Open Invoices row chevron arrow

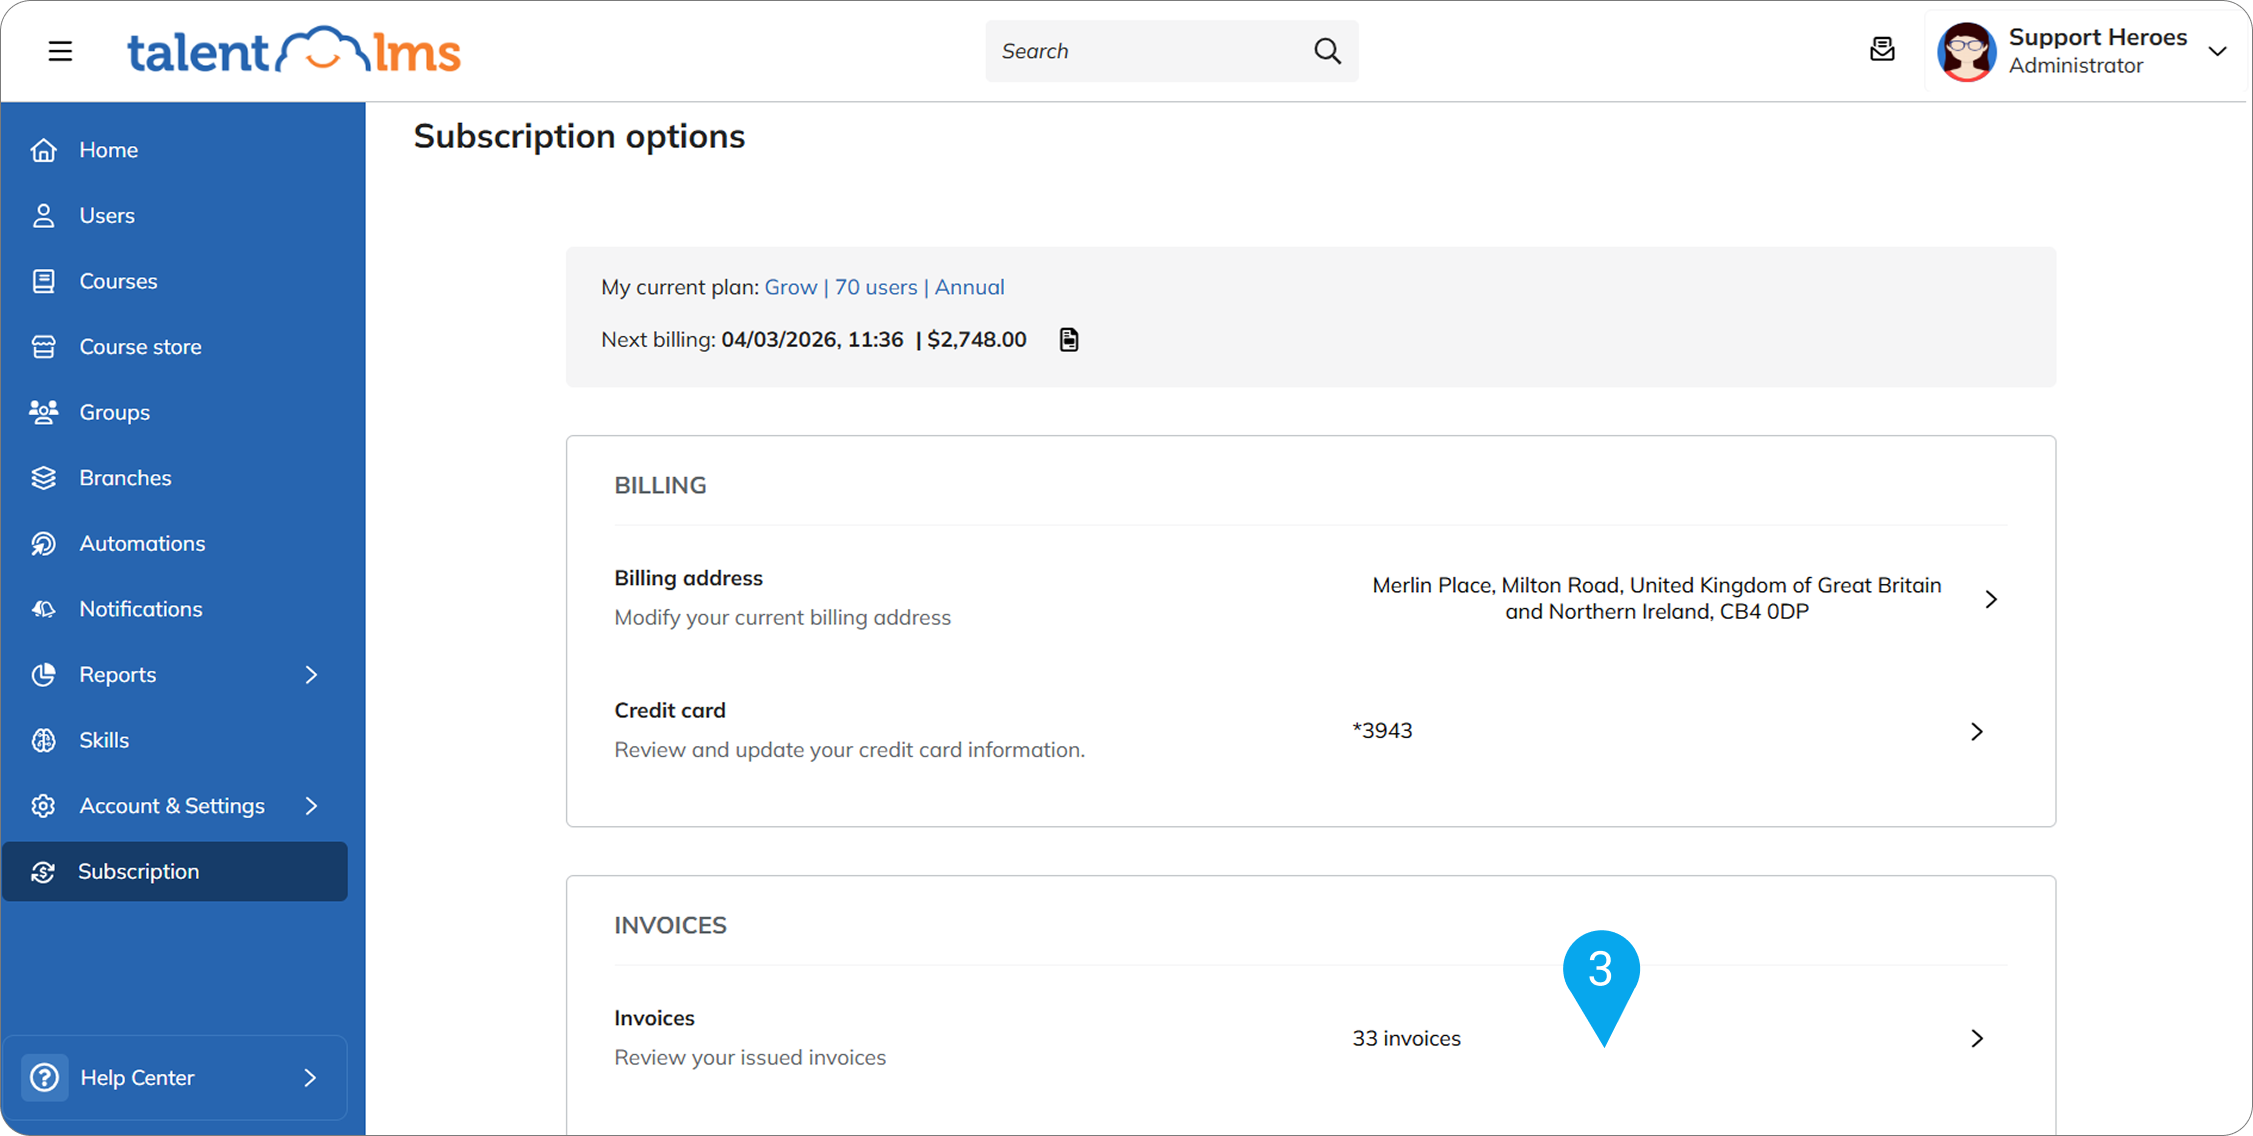(1977, 1038)
